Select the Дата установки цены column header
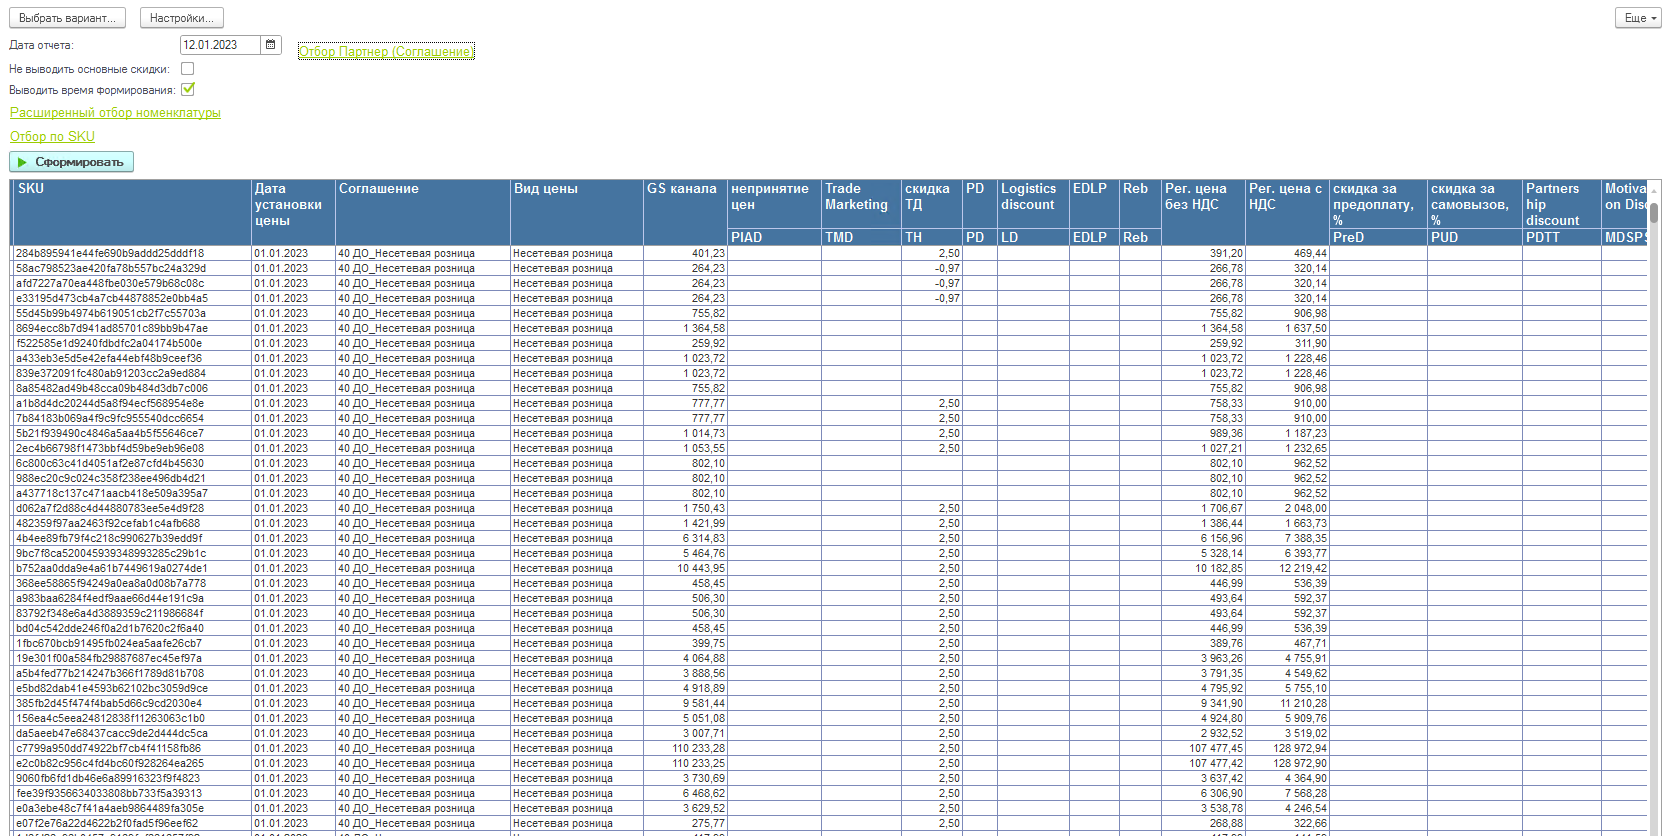Screen dimensions: 1675x836 click(x=293, y=212)
